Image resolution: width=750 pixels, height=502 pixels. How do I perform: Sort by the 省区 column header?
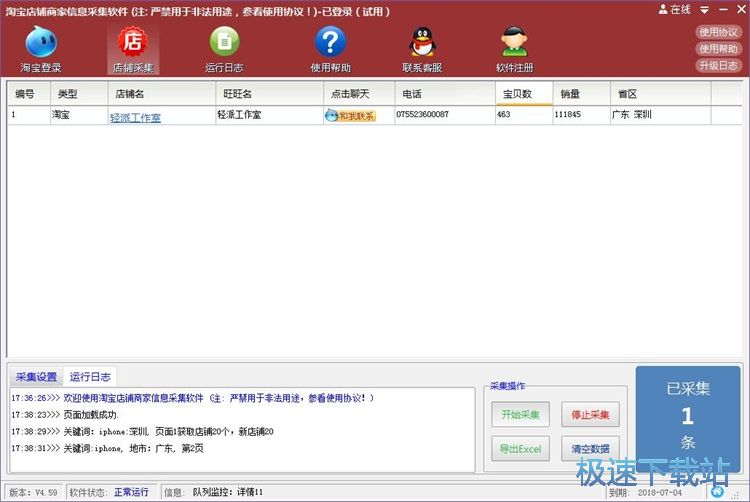[x=661, y=94]
